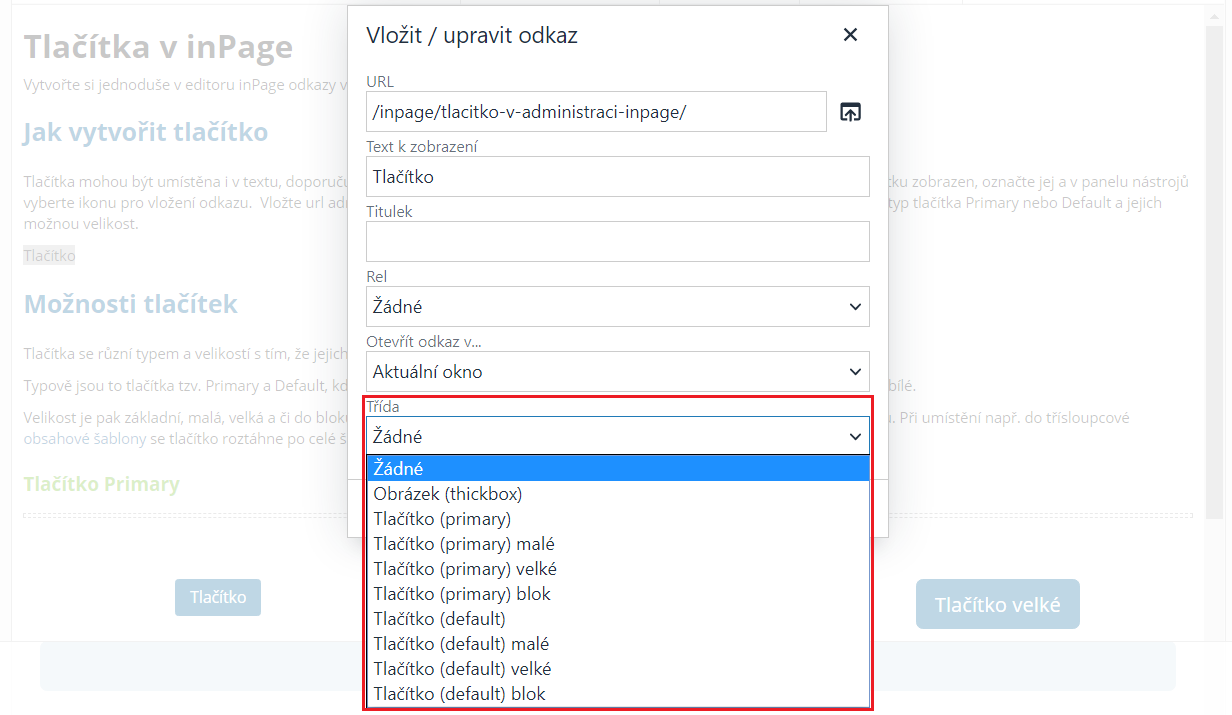This screenshot has width=1232, height=715.
Task: Click the Tlačítko velké button
Action: tap(997, 605)
